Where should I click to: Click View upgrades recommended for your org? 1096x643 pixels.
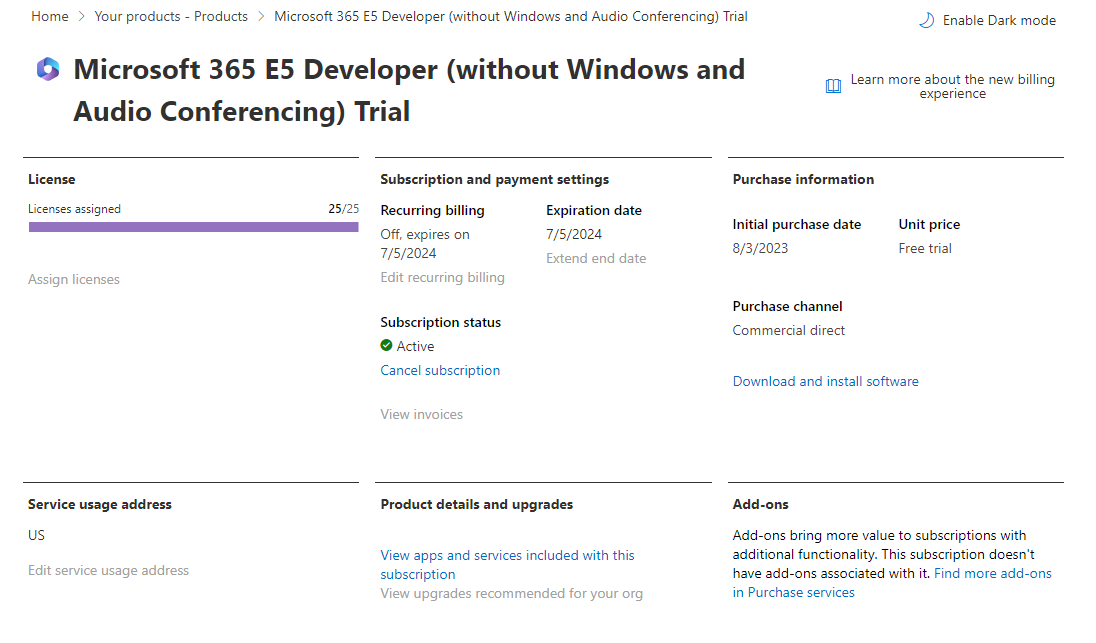tap(512, 593)
